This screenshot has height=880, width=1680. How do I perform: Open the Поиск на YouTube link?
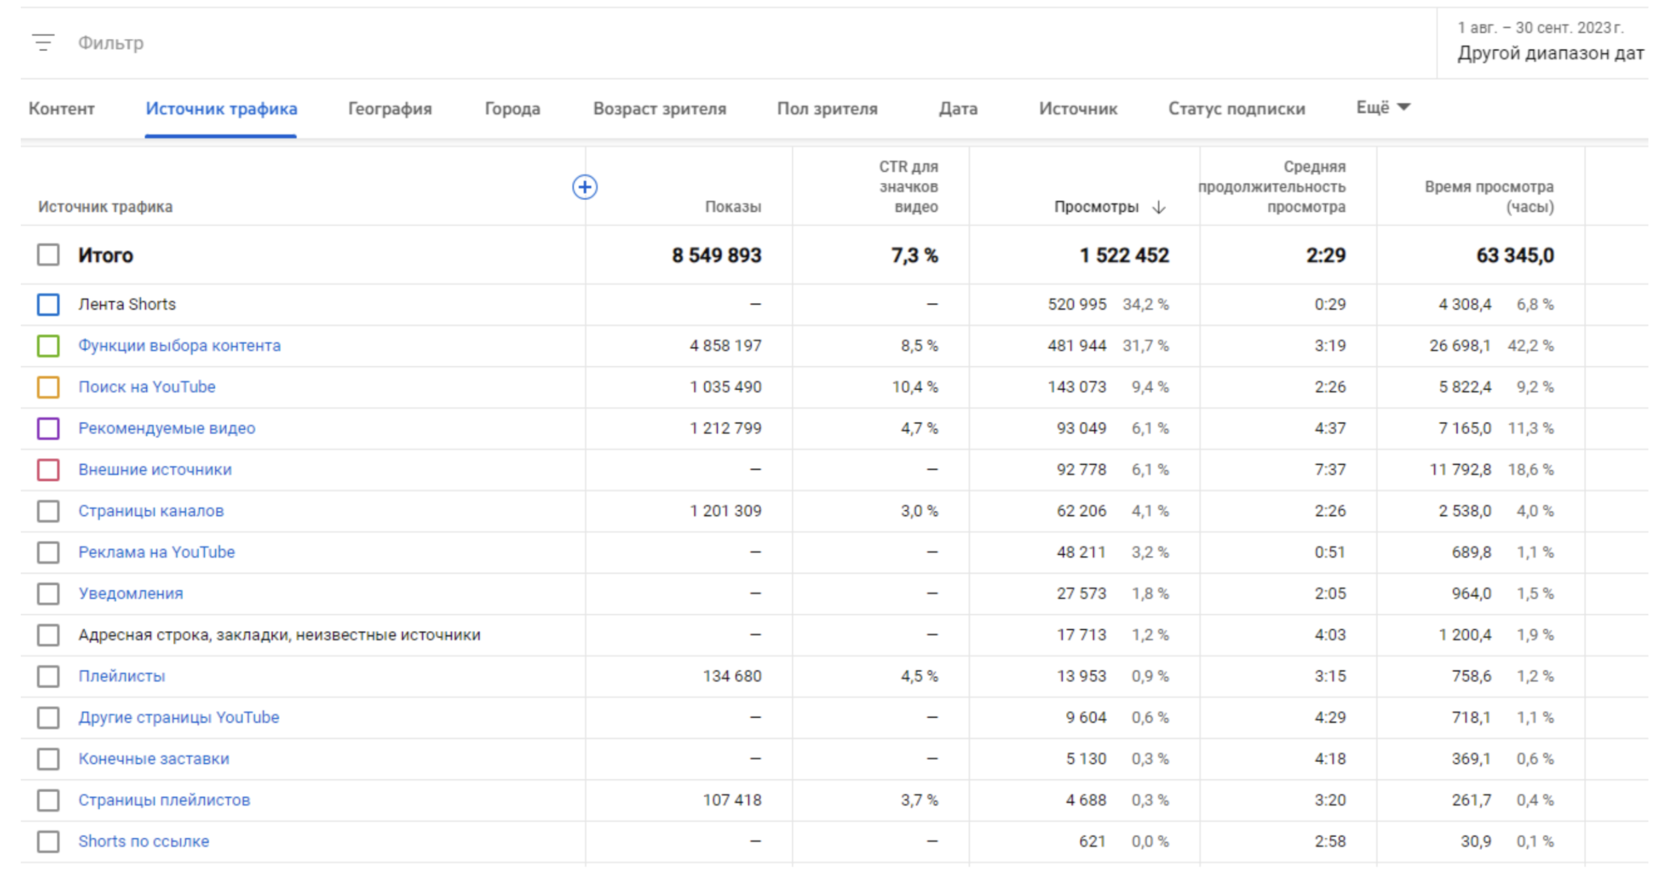(x=147, y=387)
